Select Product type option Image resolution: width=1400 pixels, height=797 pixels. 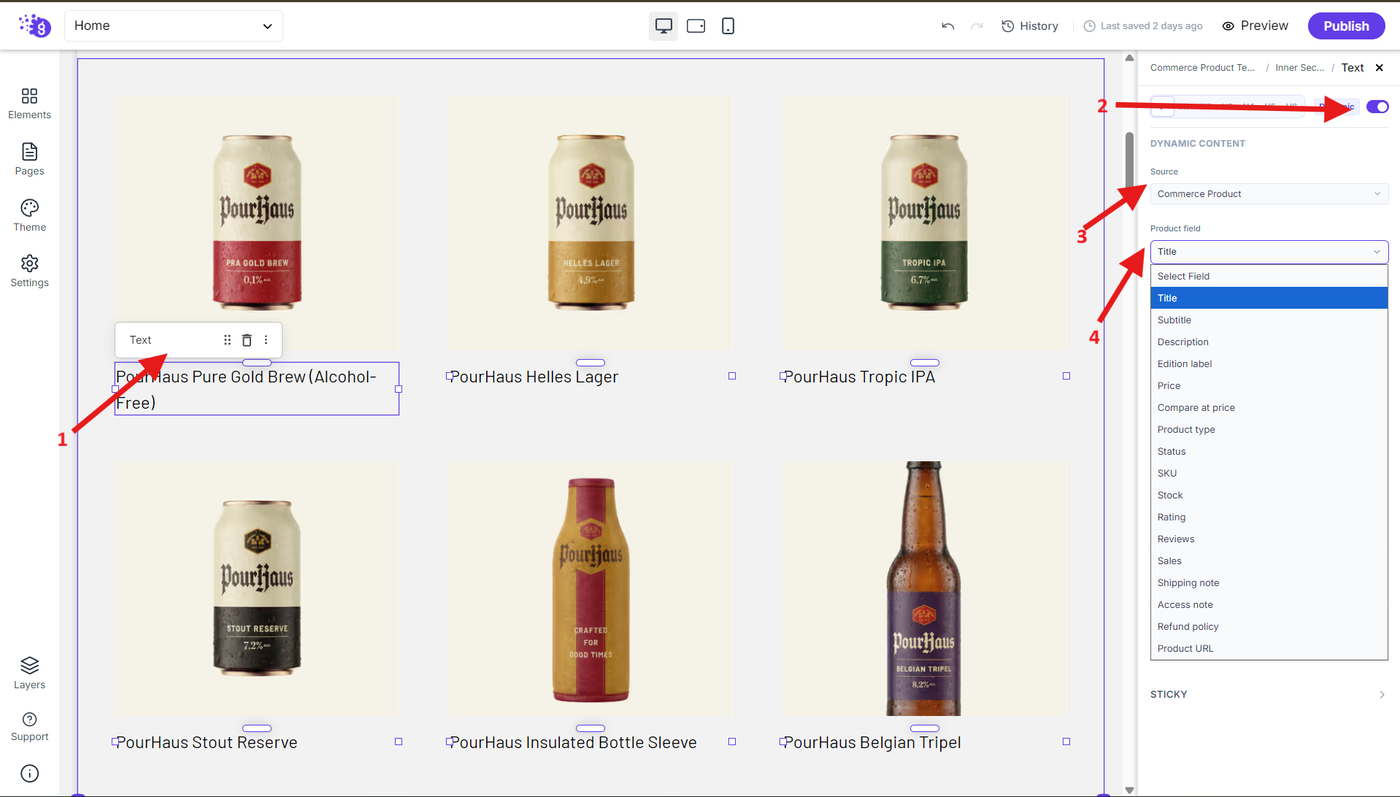(x=1269, y=430)
